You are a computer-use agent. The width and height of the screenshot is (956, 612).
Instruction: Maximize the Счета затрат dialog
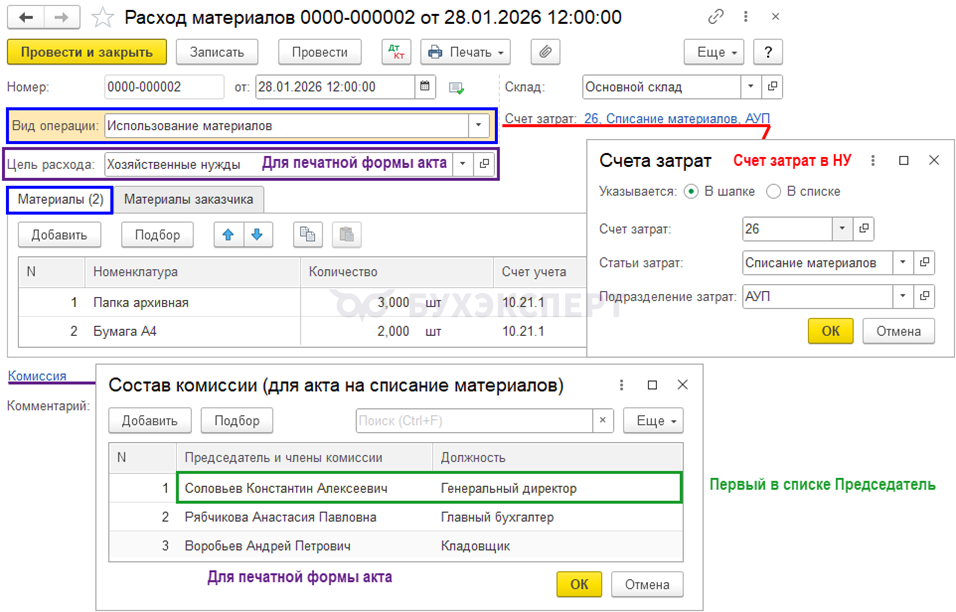[x=904, y=160]
